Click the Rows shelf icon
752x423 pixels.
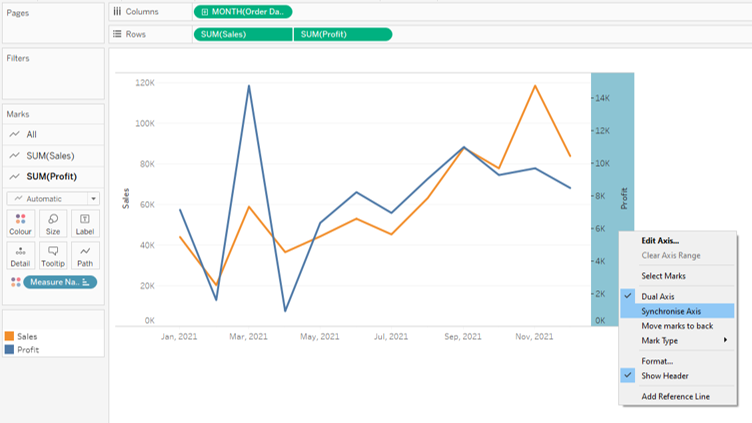click(118, 34)
